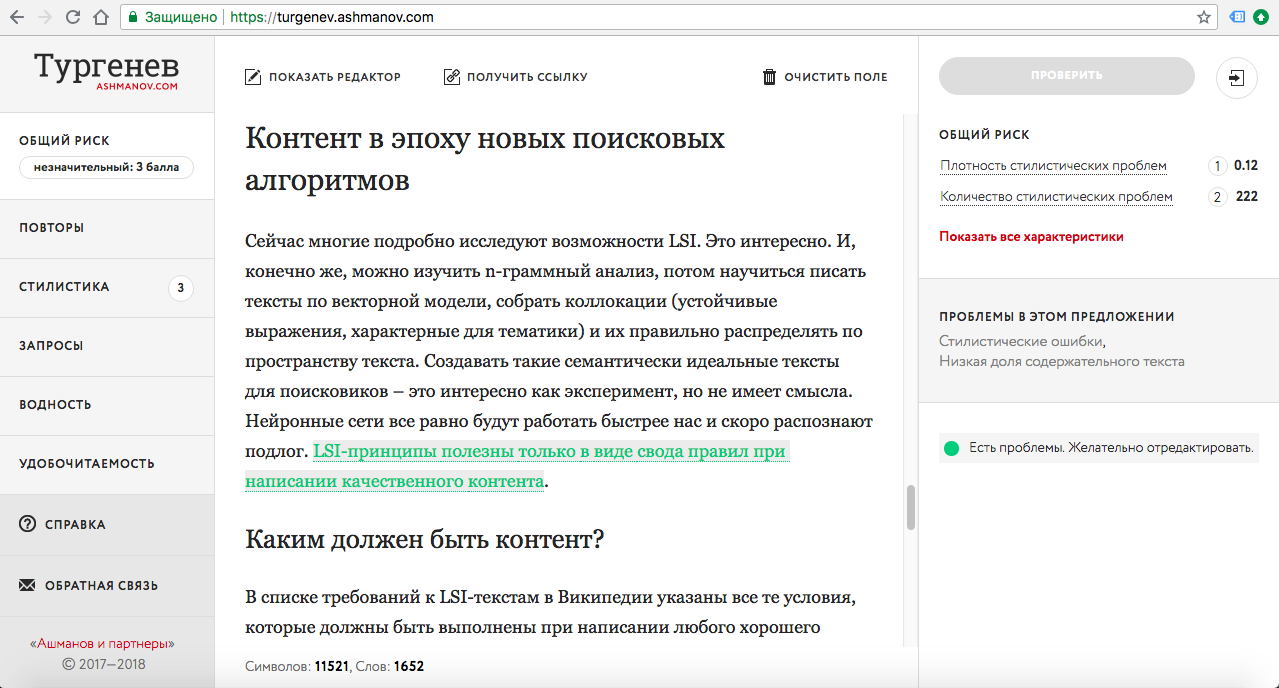Switch to the Водность section
The width and height of the screenshot is (1279, 688).
coord(55,405)
